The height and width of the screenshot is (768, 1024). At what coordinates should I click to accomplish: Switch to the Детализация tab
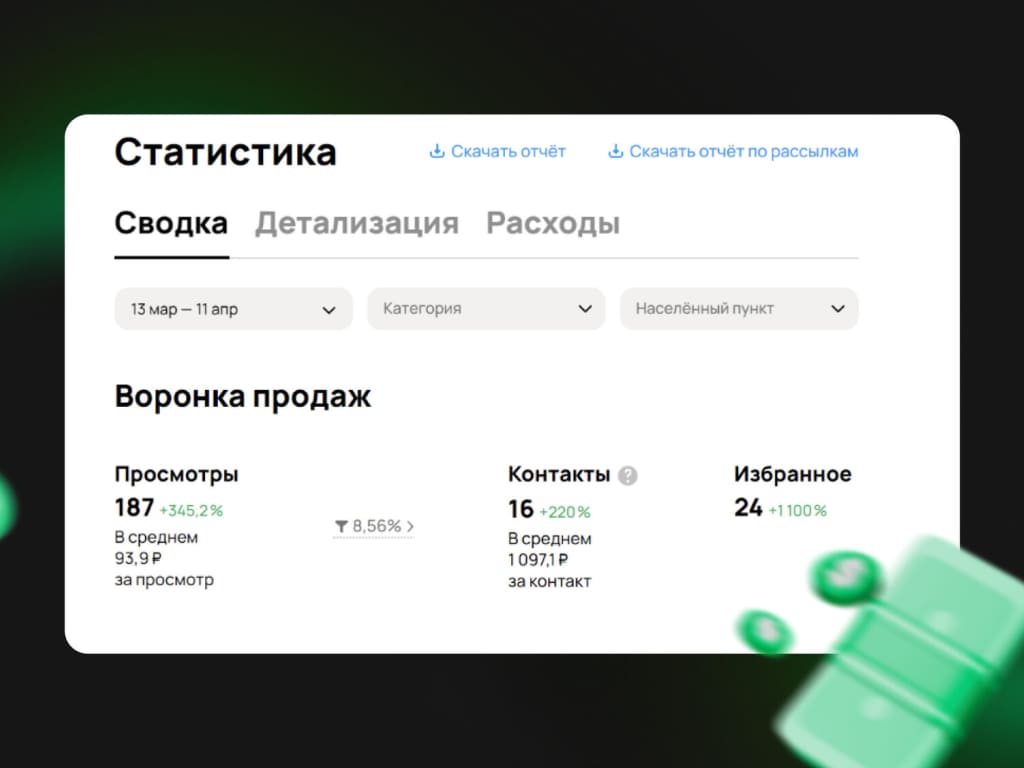357,223
